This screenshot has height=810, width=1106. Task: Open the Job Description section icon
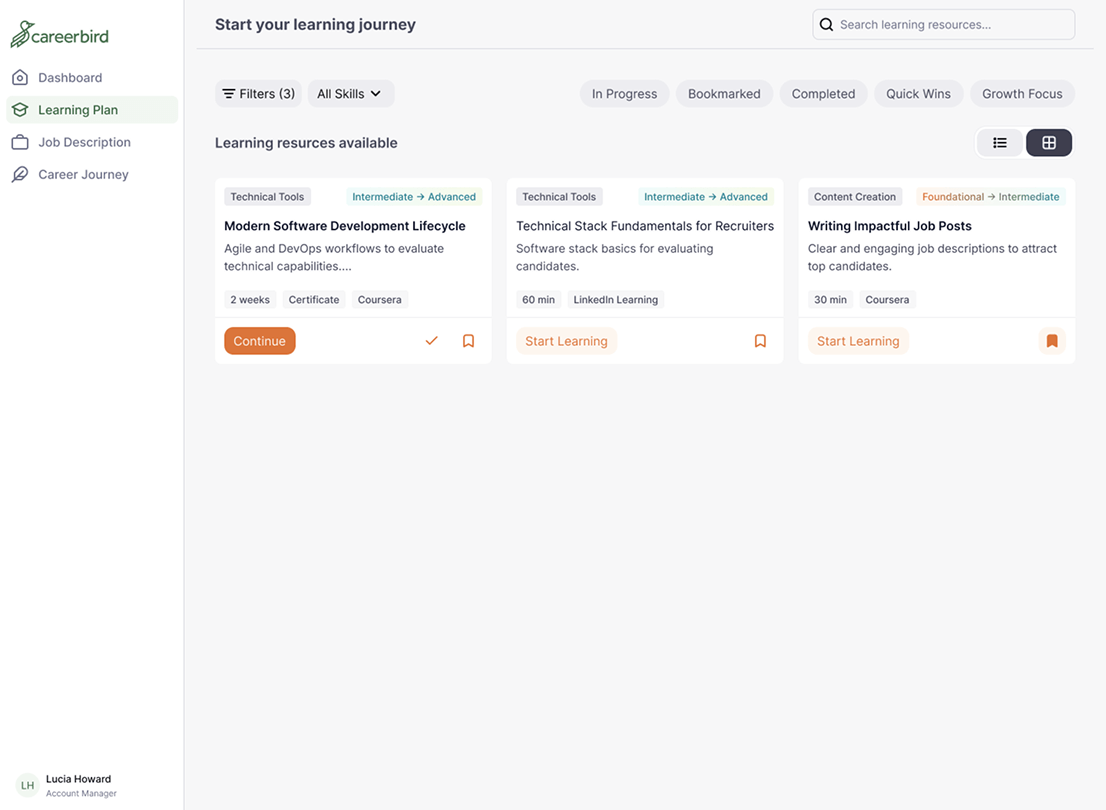19,141
